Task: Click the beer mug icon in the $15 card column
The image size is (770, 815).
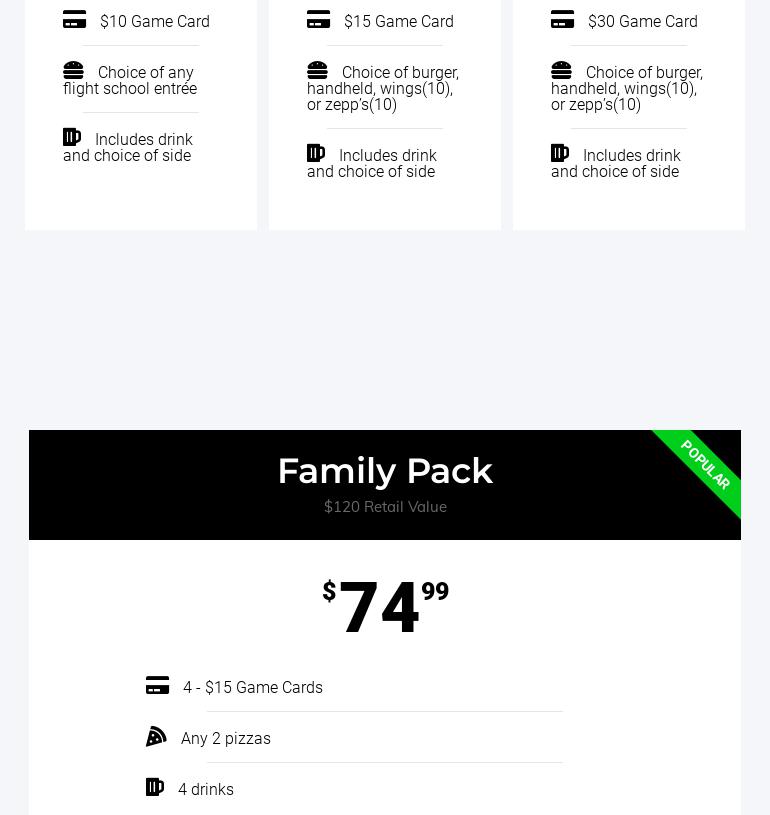Action: click(315, 153)
